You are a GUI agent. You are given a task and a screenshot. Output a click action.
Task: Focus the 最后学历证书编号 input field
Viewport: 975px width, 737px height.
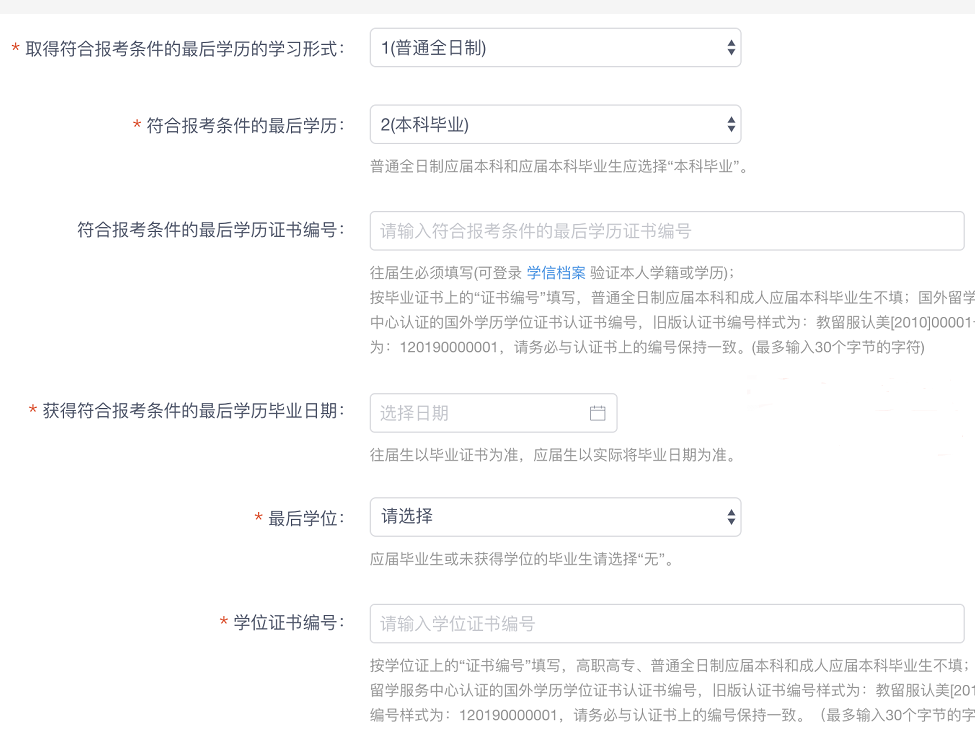pyautogui.click(x=666, y=231)
